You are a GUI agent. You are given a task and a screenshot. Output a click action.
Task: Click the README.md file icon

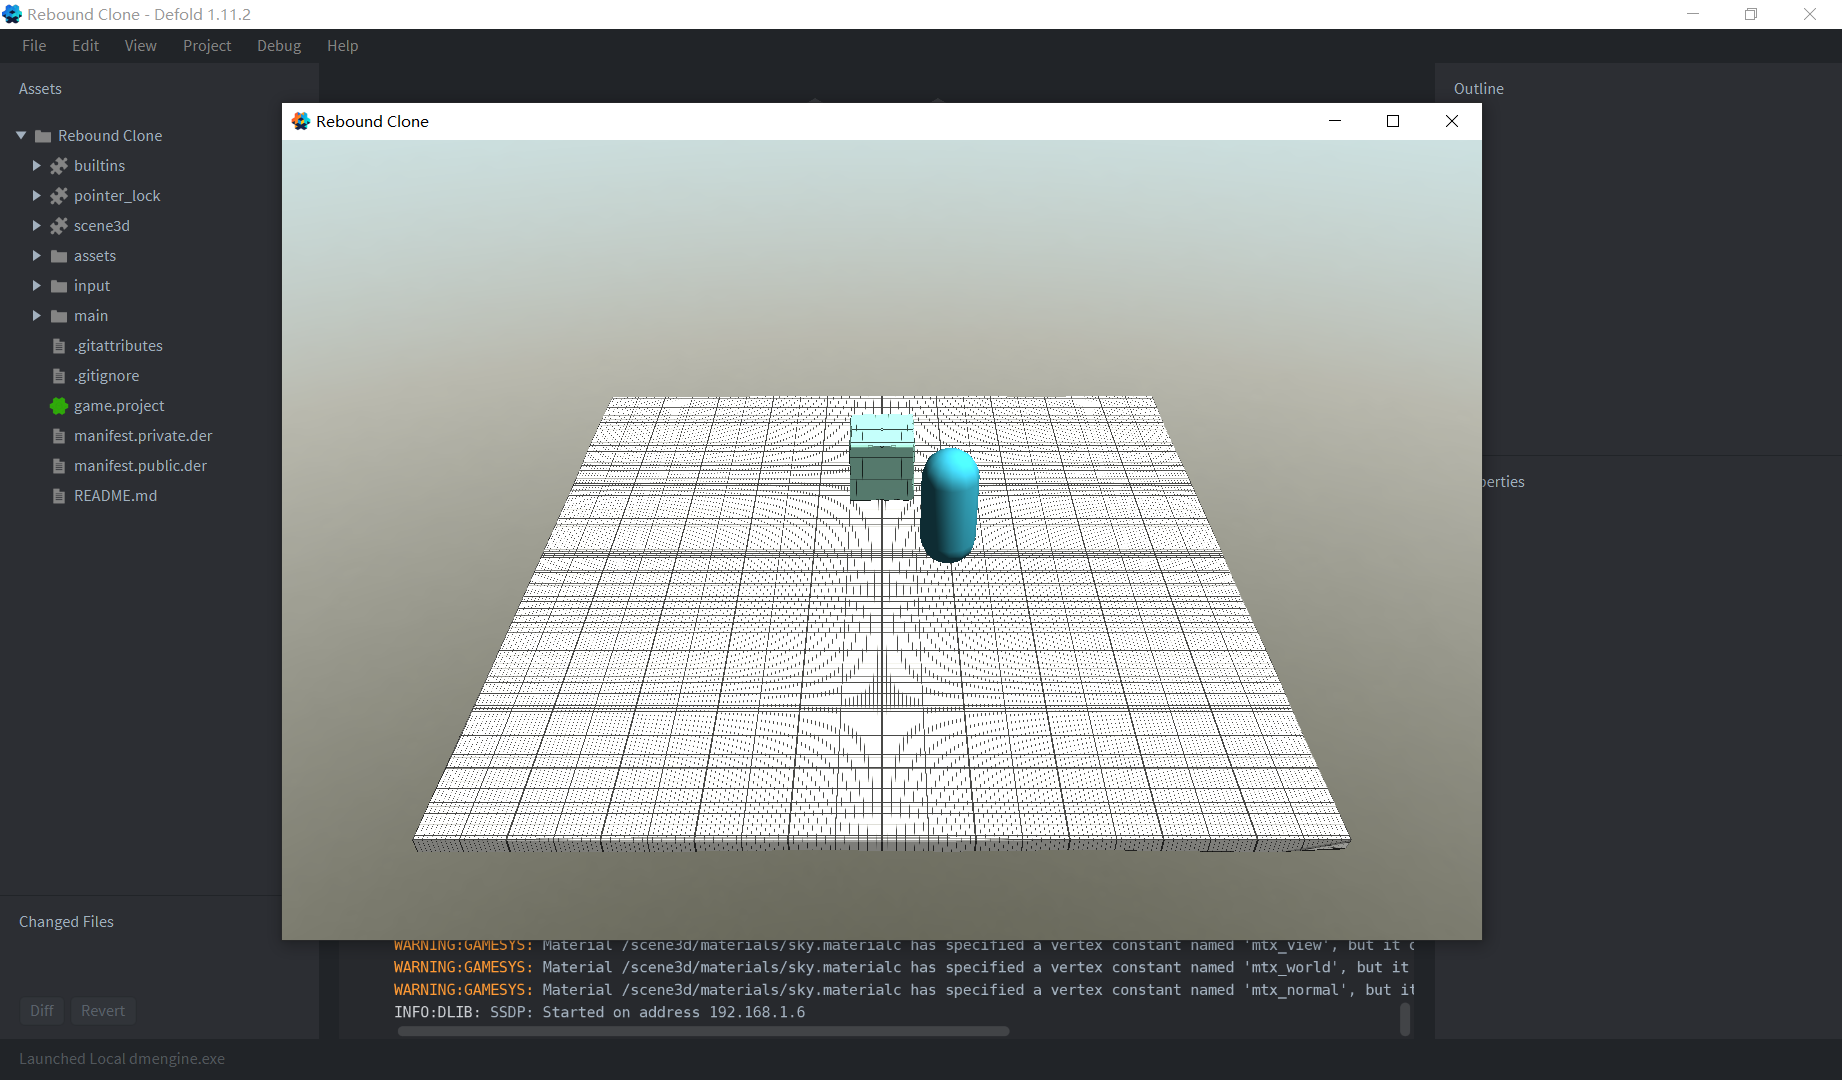click(x=59, y=496)
